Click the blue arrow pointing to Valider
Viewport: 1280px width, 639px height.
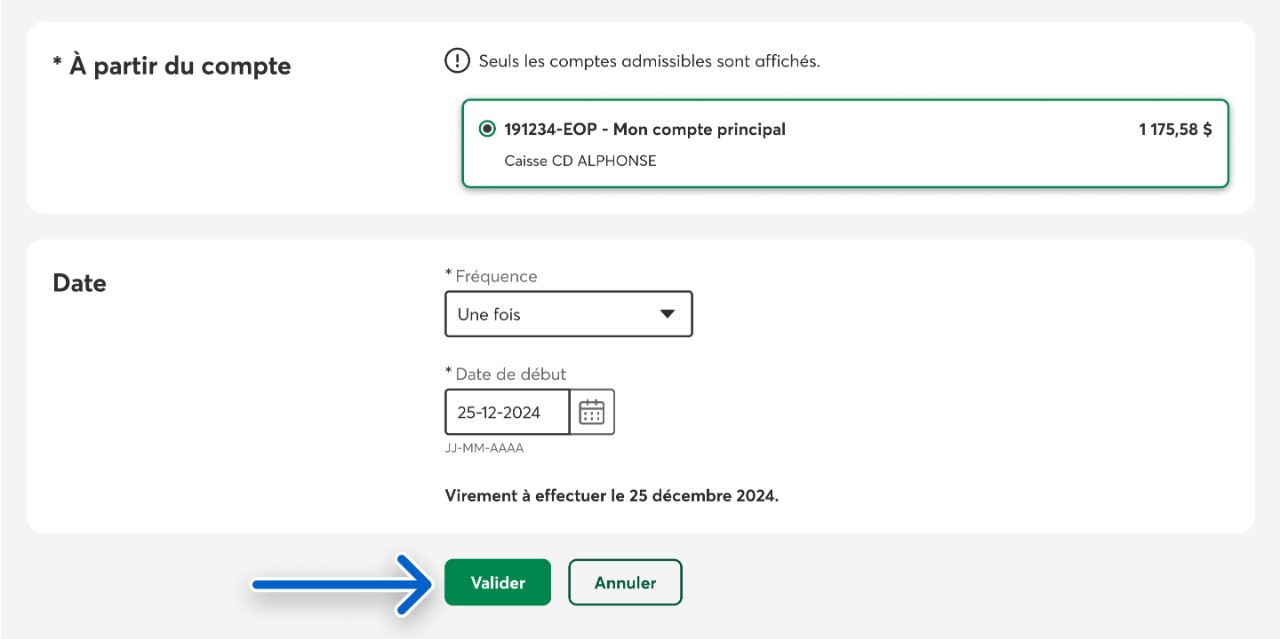340,583
